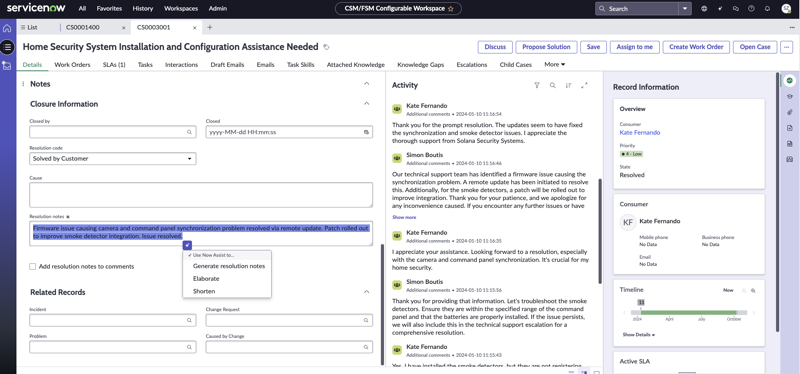Viewport: 800px width, 374px height.
Task: Filter the Activity stream
Action: 537,86
